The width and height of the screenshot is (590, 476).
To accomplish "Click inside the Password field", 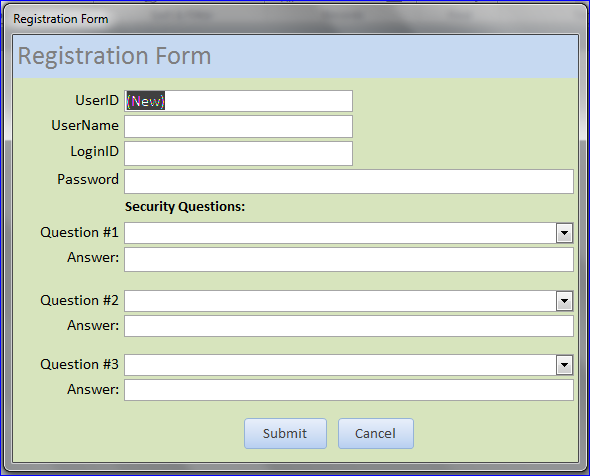I will point(349,181).
